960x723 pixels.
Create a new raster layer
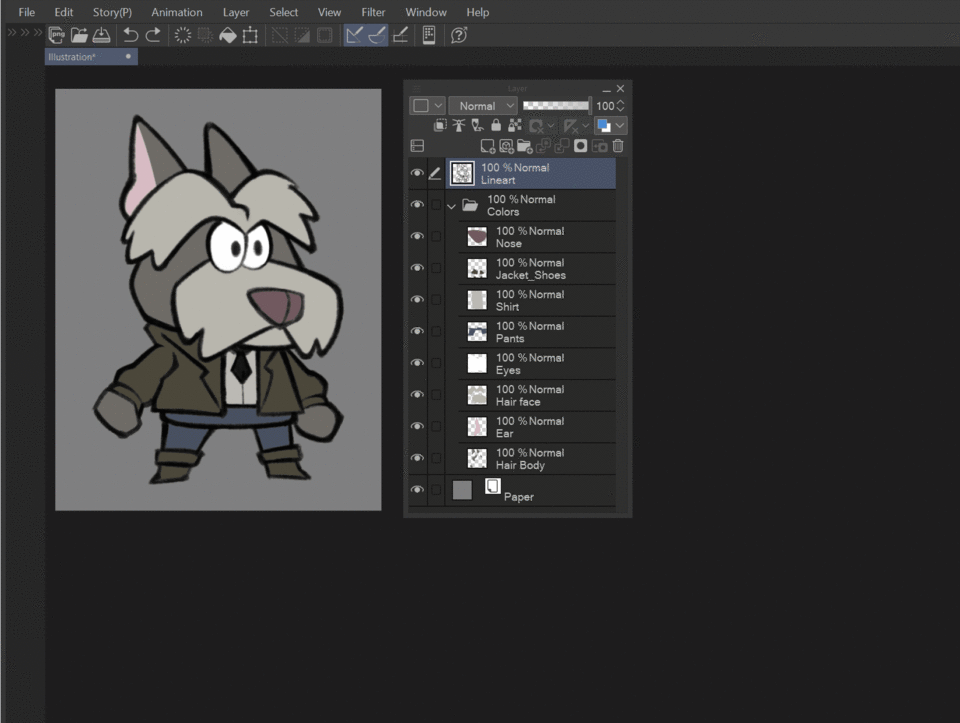(x=488, y=146)
